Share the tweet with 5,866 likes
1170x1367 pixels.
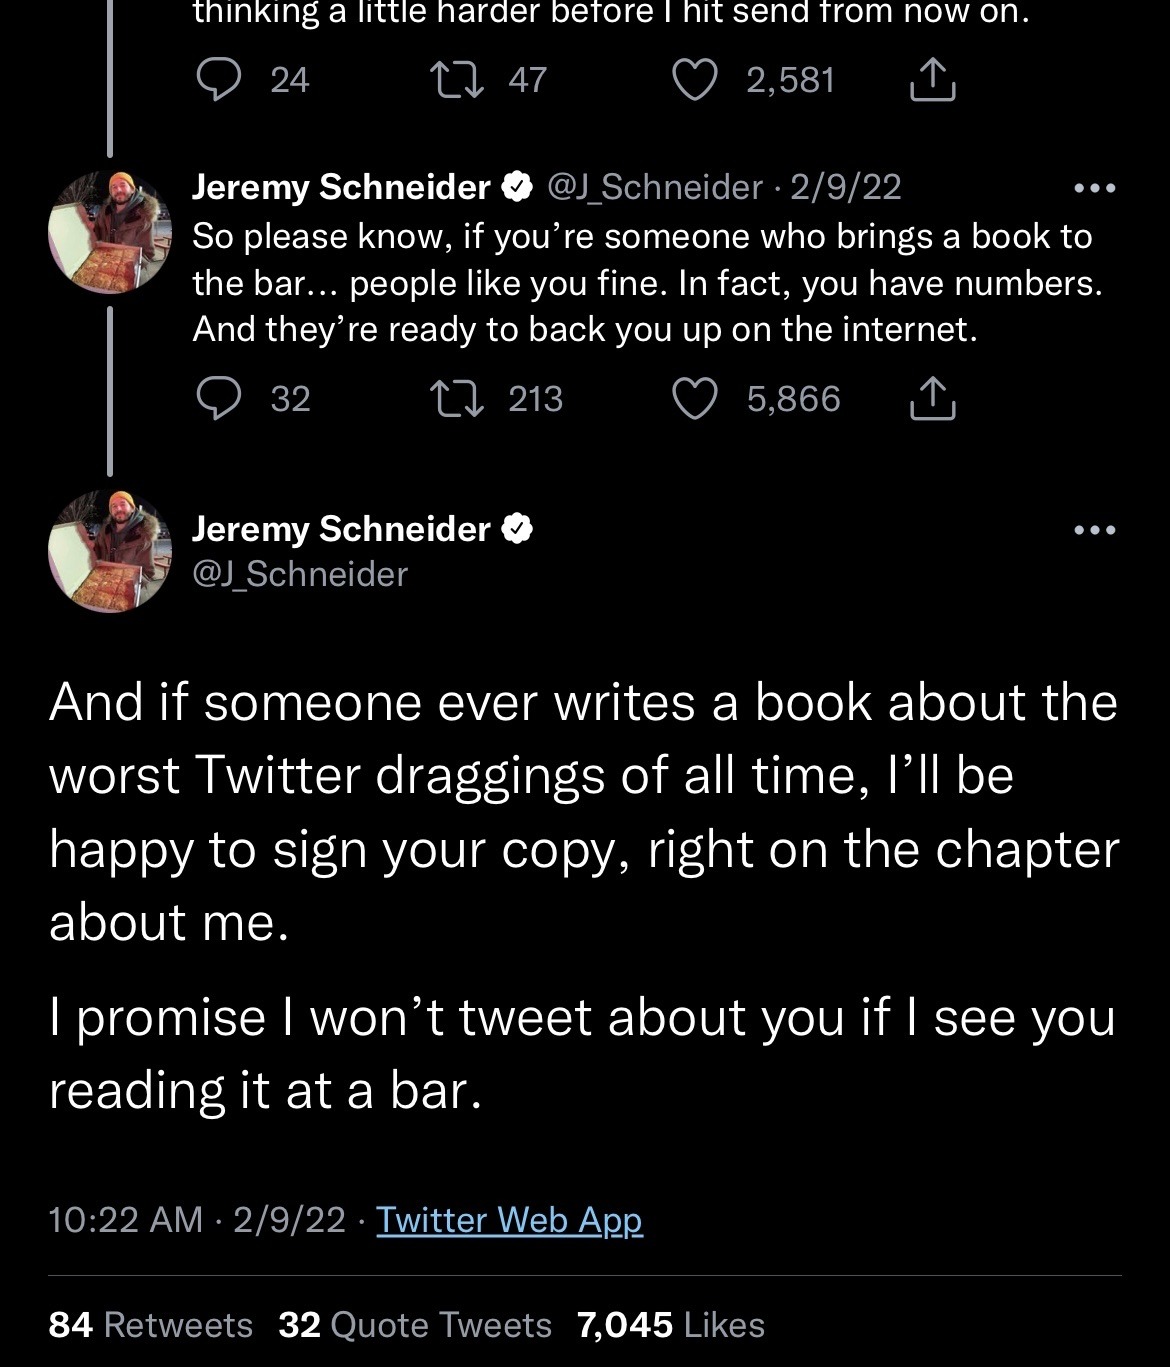[932, 399]
